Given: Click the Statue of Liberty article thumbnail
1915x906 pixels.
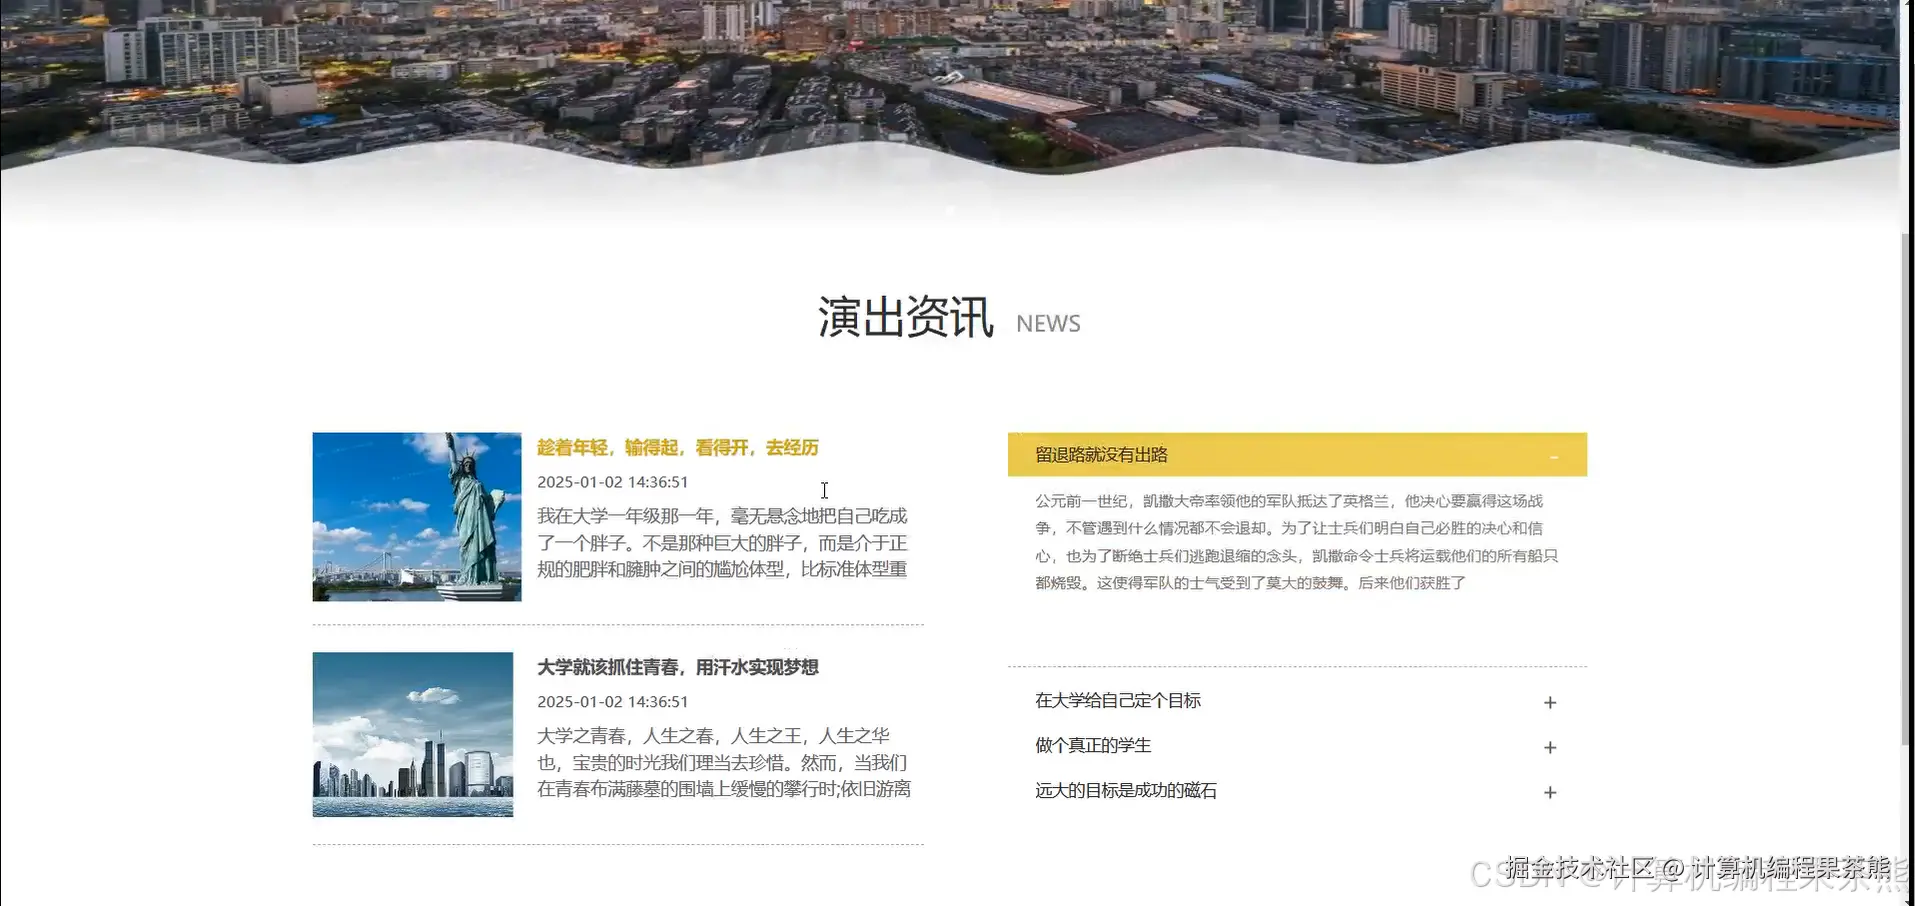Looking at the screenshot, I should [417, 516].
